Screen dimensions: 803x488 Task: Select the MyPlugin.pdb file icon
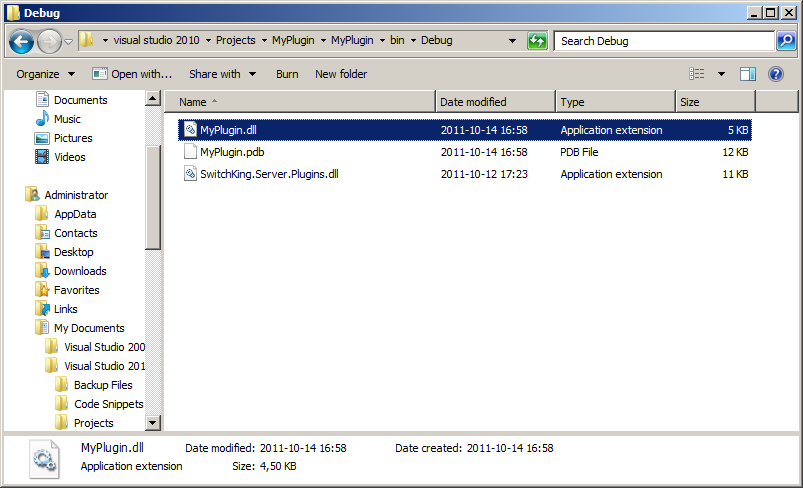[190, 152]
